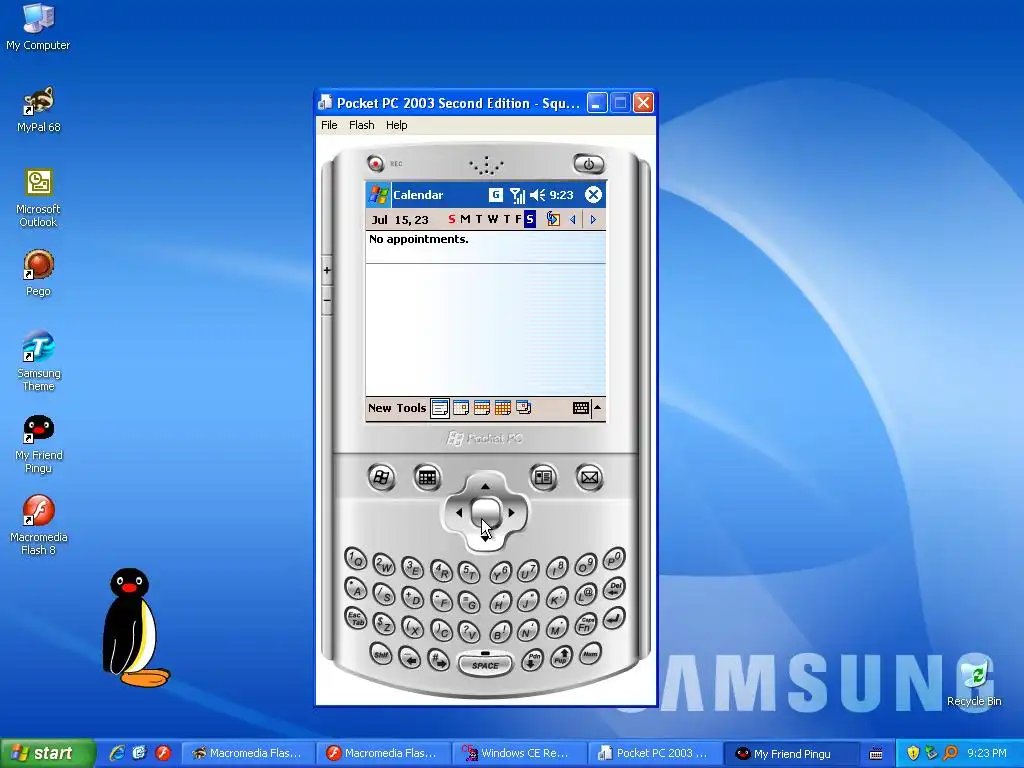
Task: Open the emulator Flash menu
Action: tap(361, 125)
